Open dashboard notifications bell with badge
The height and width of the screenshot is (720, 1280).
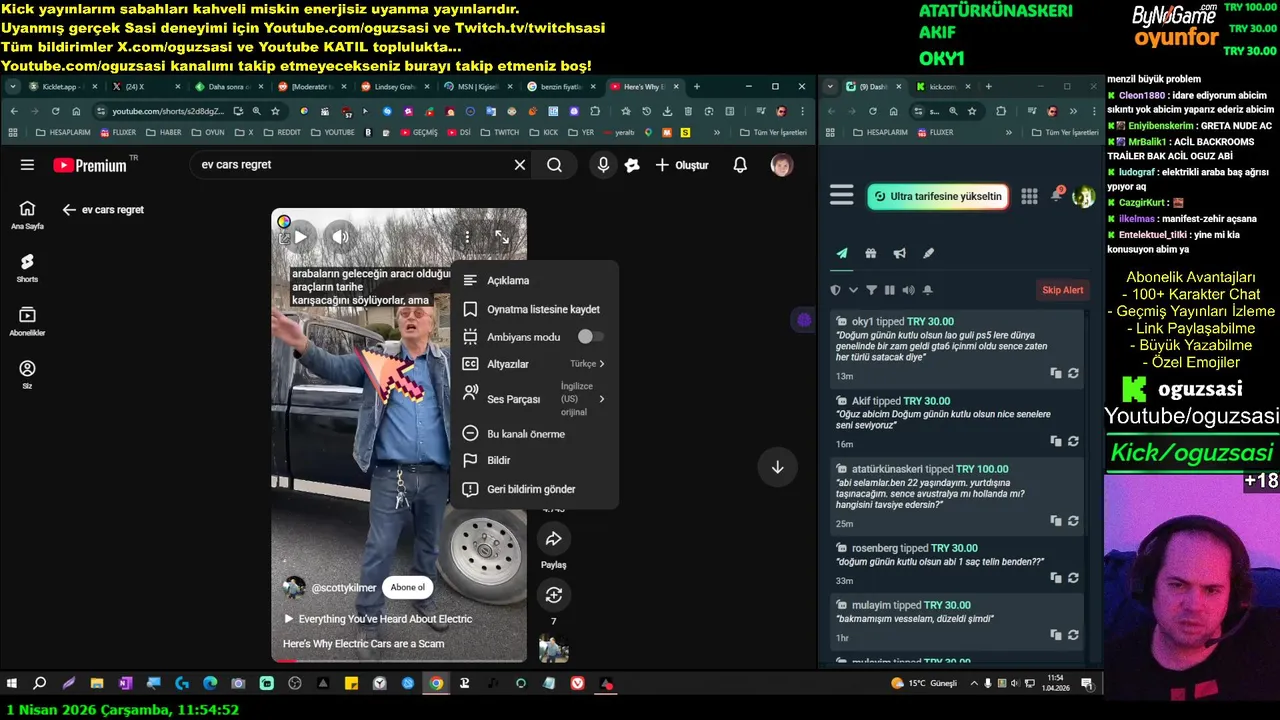[1056, 194]
